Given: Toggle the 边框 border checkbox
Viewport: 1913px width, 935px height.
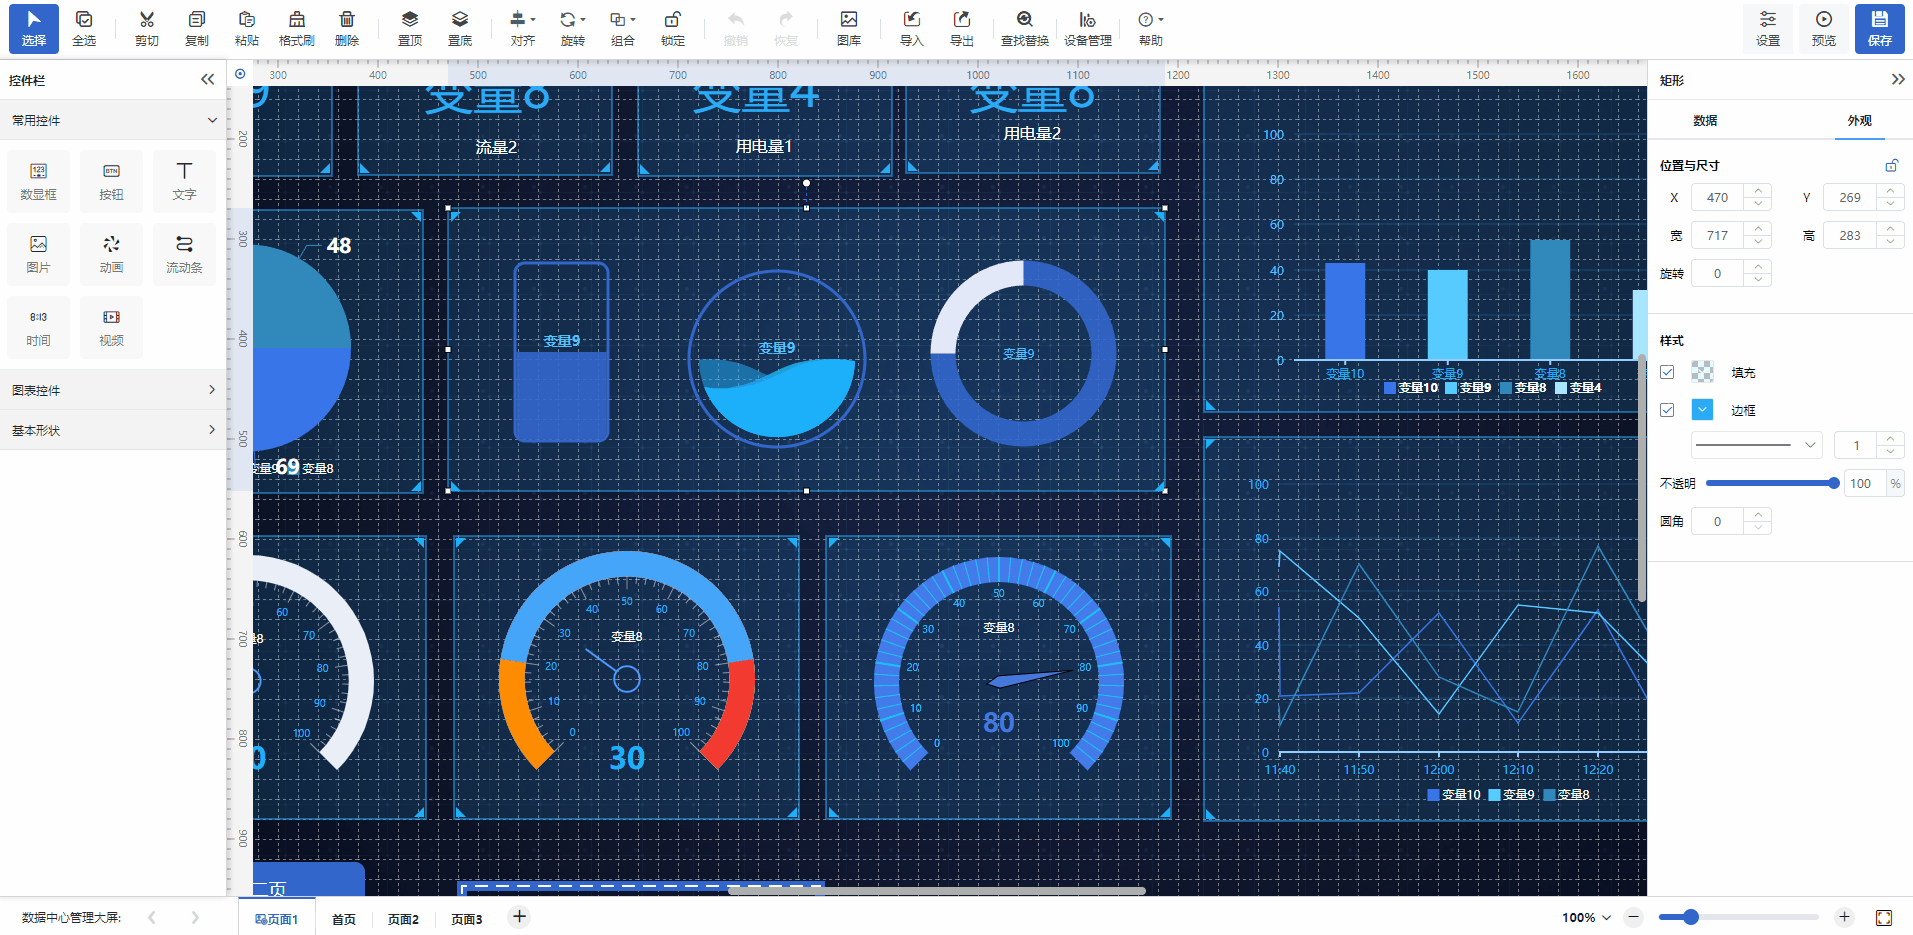Looking at the screenshot, I should 1667,410.
